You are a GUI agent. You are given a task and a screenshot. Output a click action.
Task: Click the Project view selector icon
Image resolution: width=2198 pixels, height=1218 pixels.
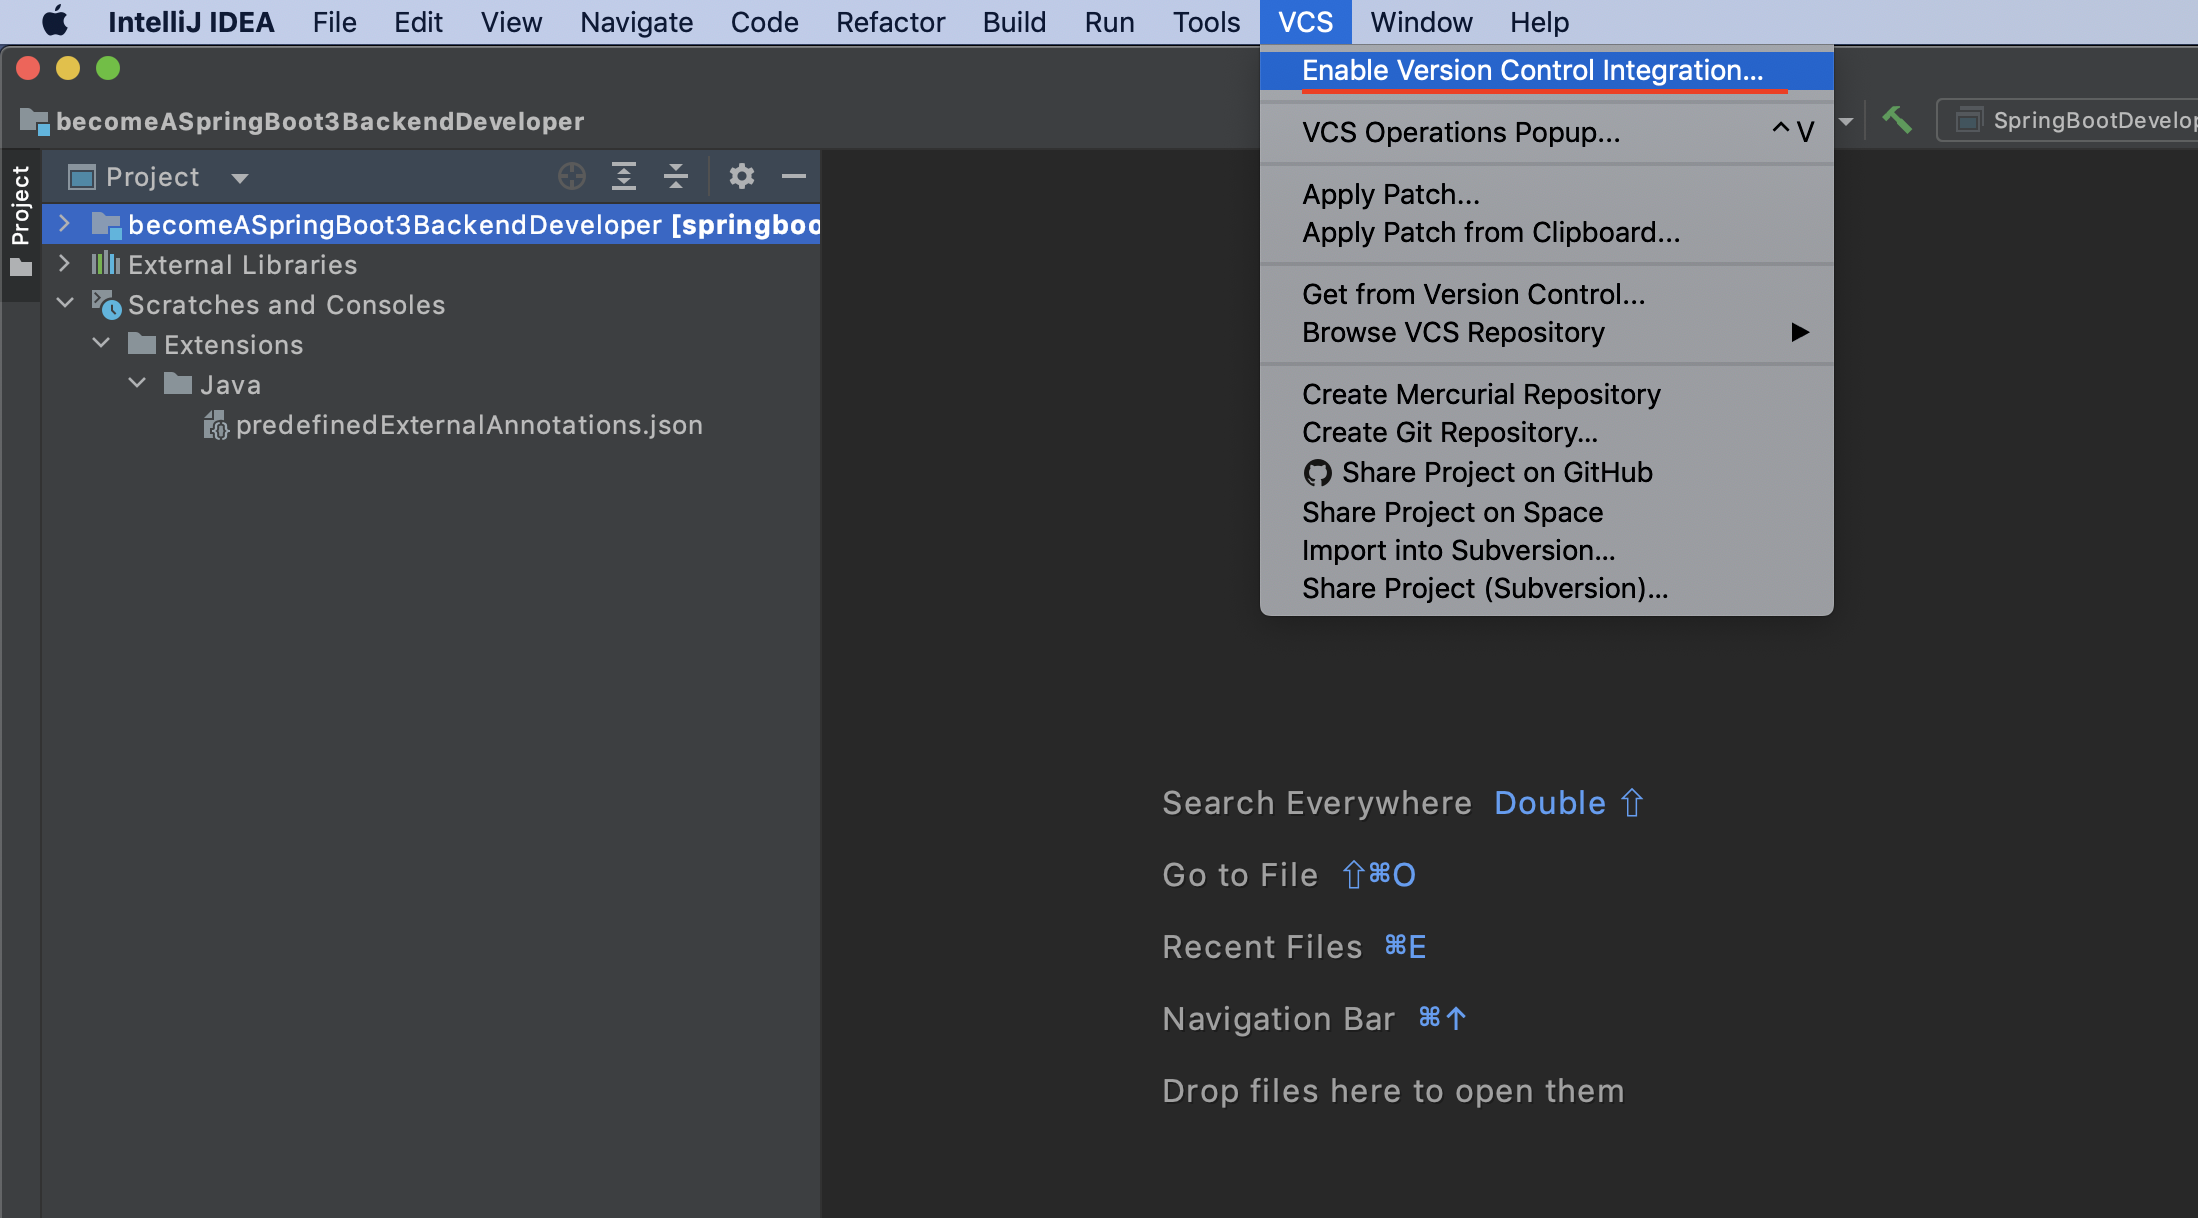[x=81, y=177]
